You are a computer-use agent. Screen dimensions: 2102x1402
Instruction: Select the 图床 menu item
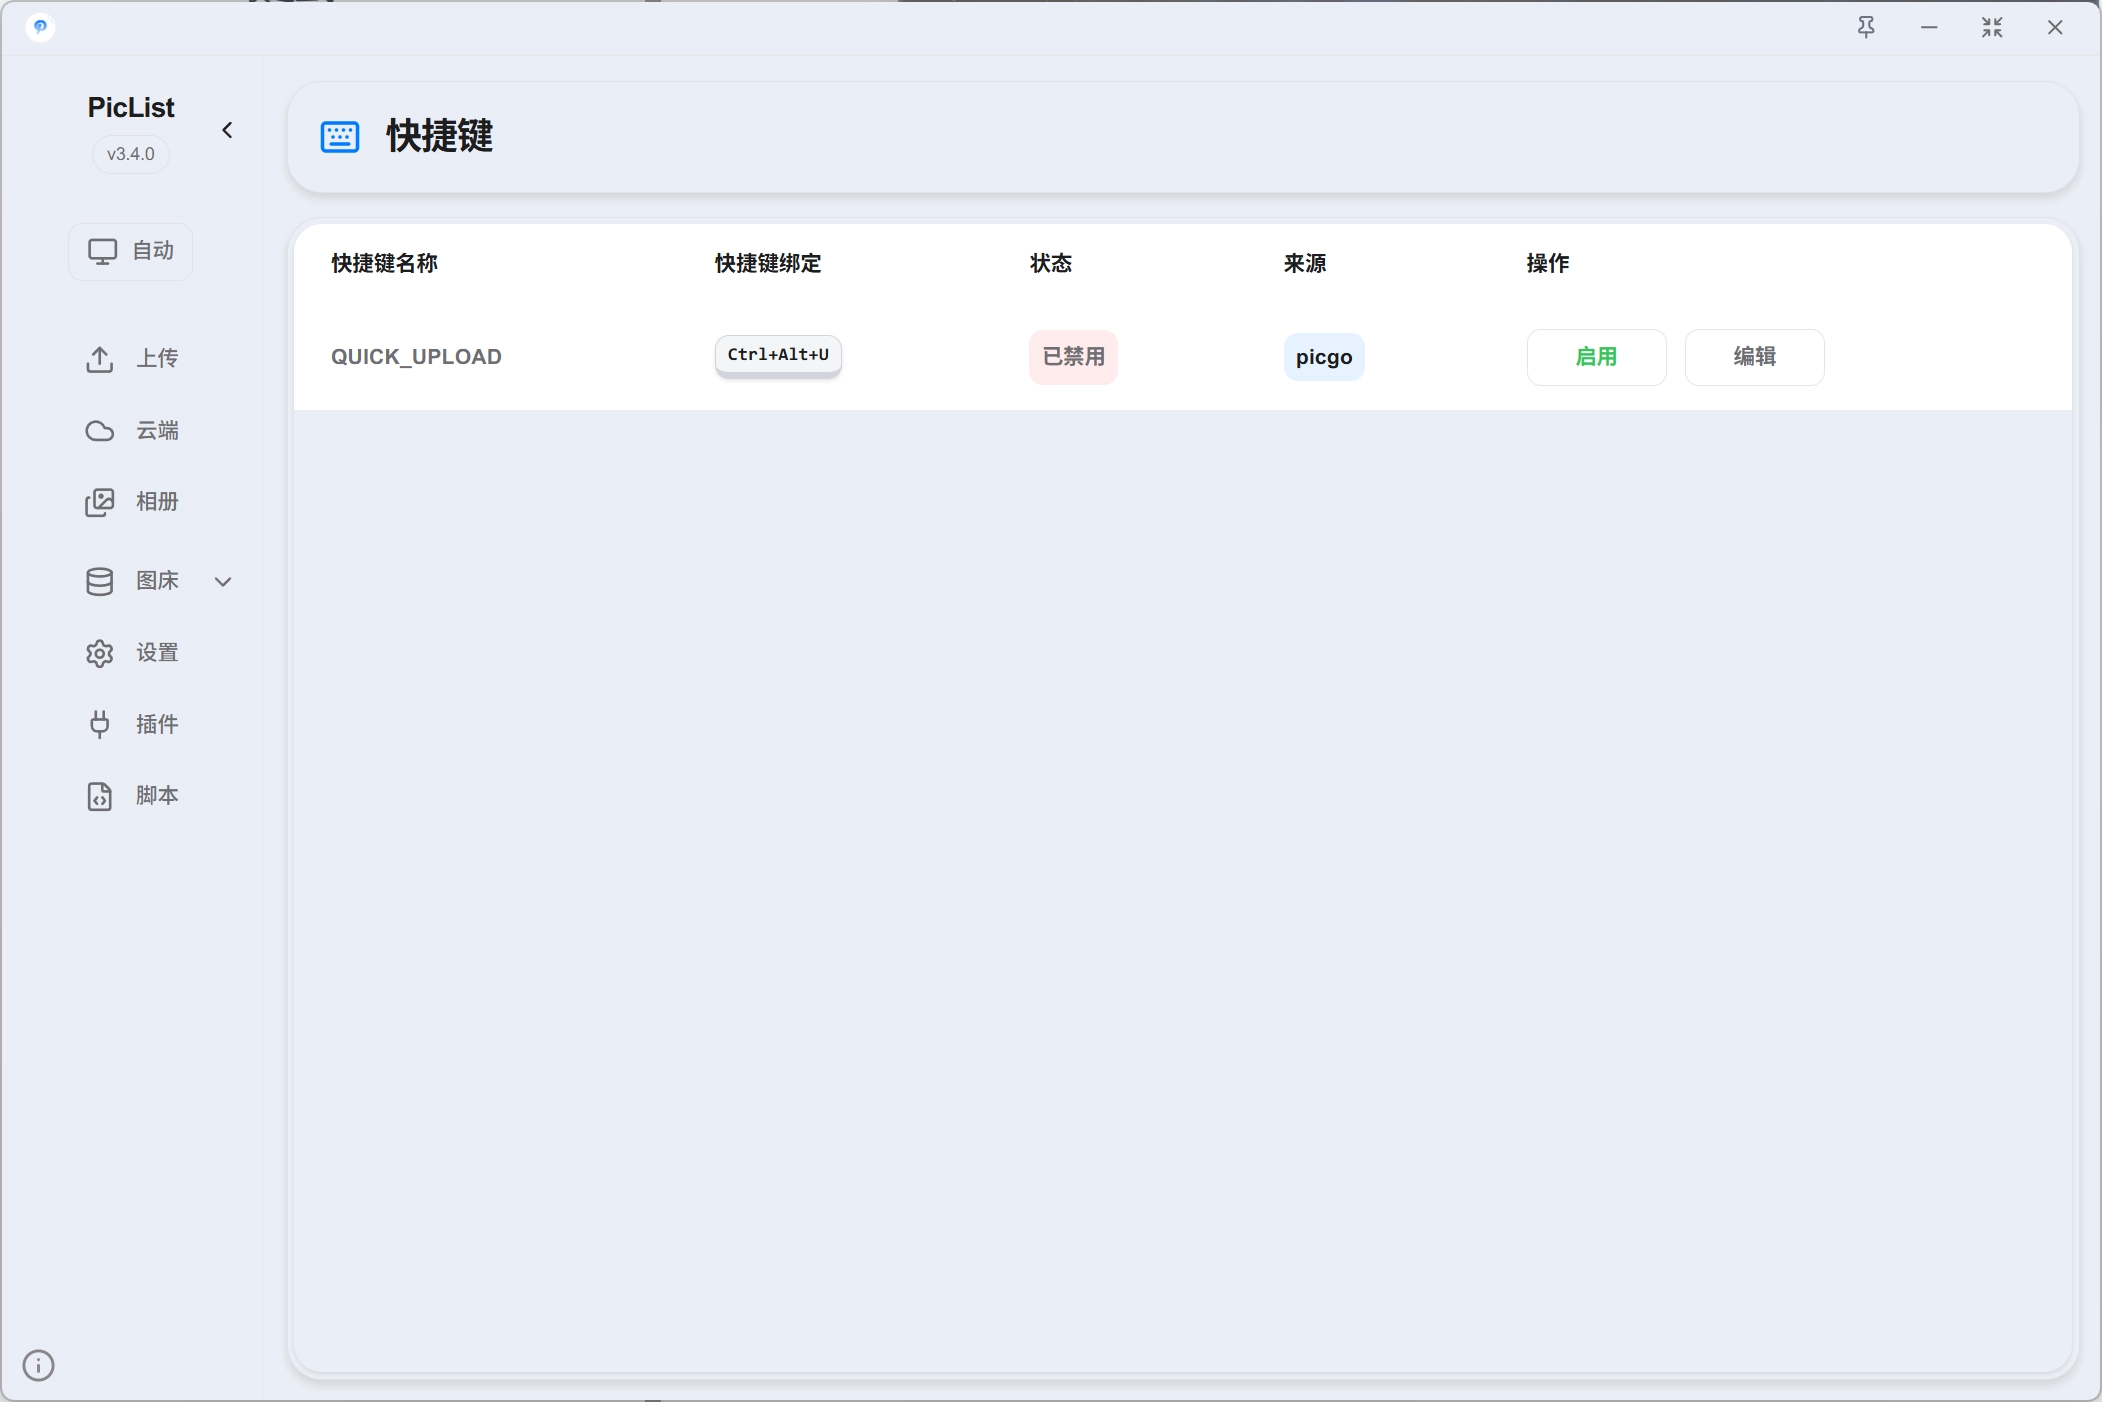(x=158, y=581)
